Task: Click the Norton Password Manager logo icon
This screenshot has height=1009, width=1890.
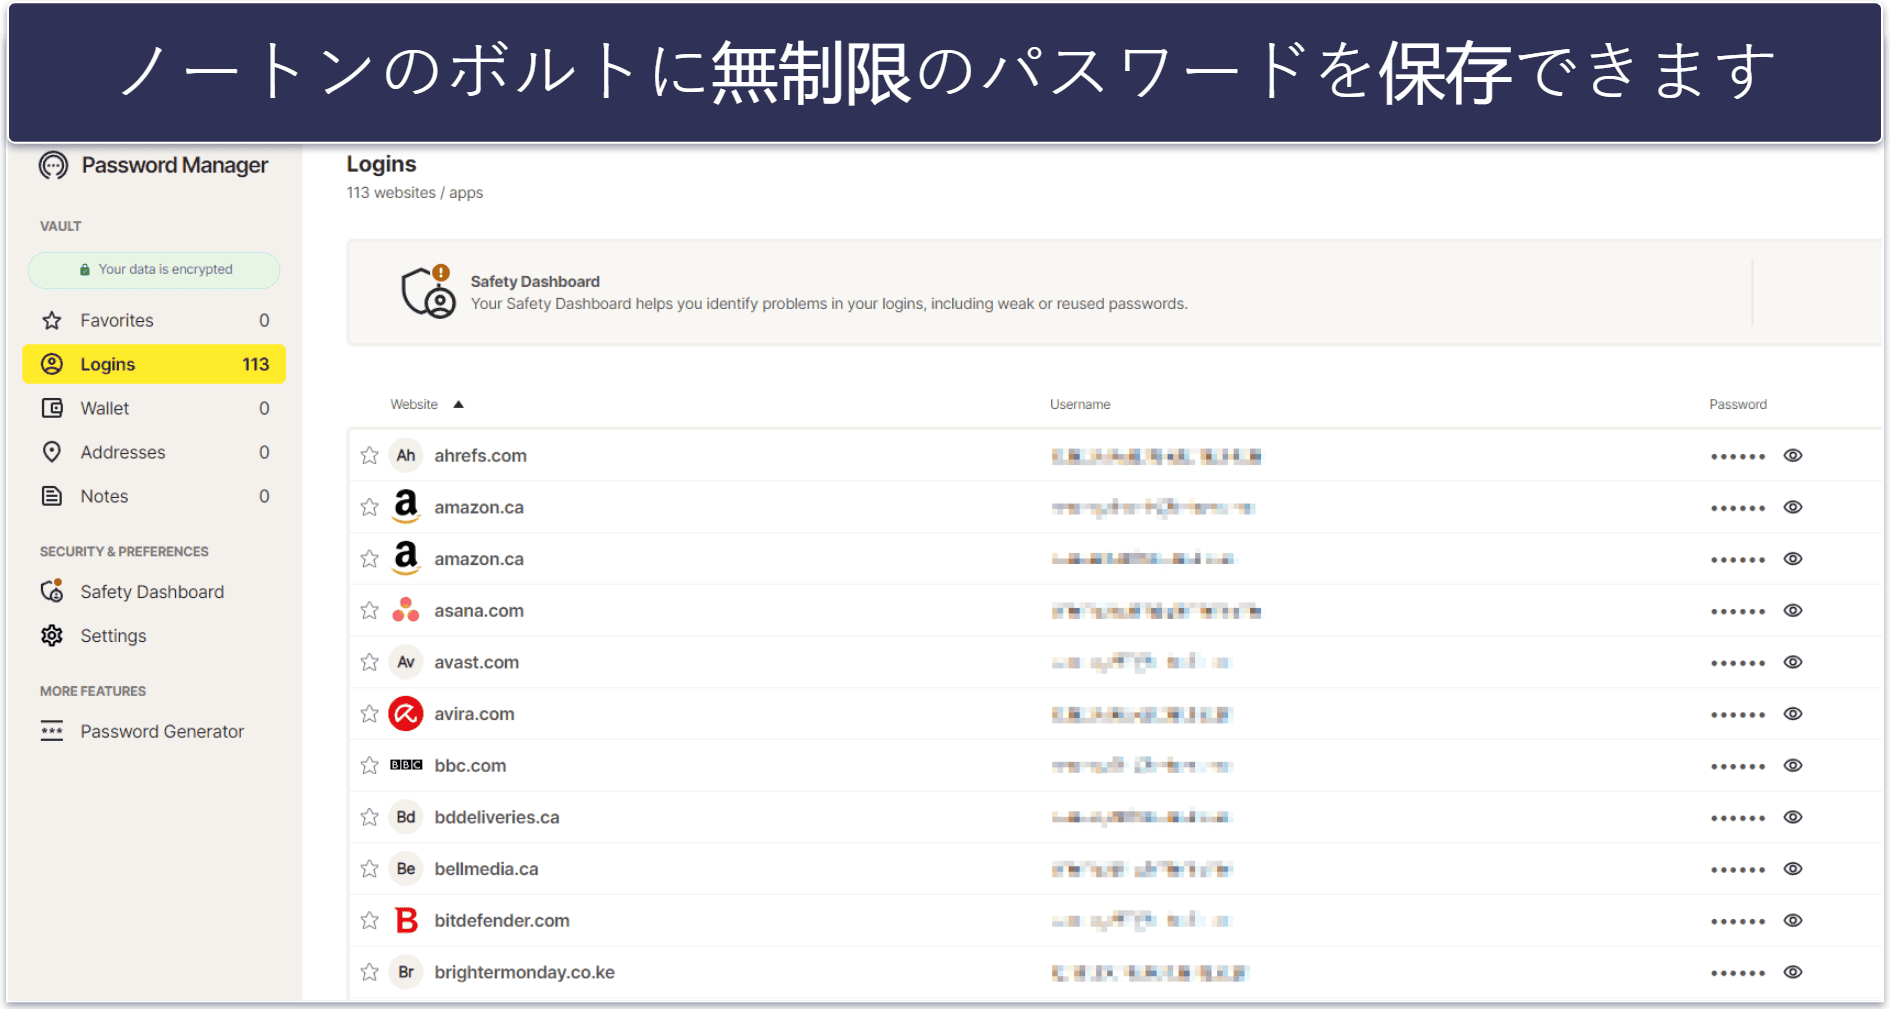Action: [x=53, y=165]
